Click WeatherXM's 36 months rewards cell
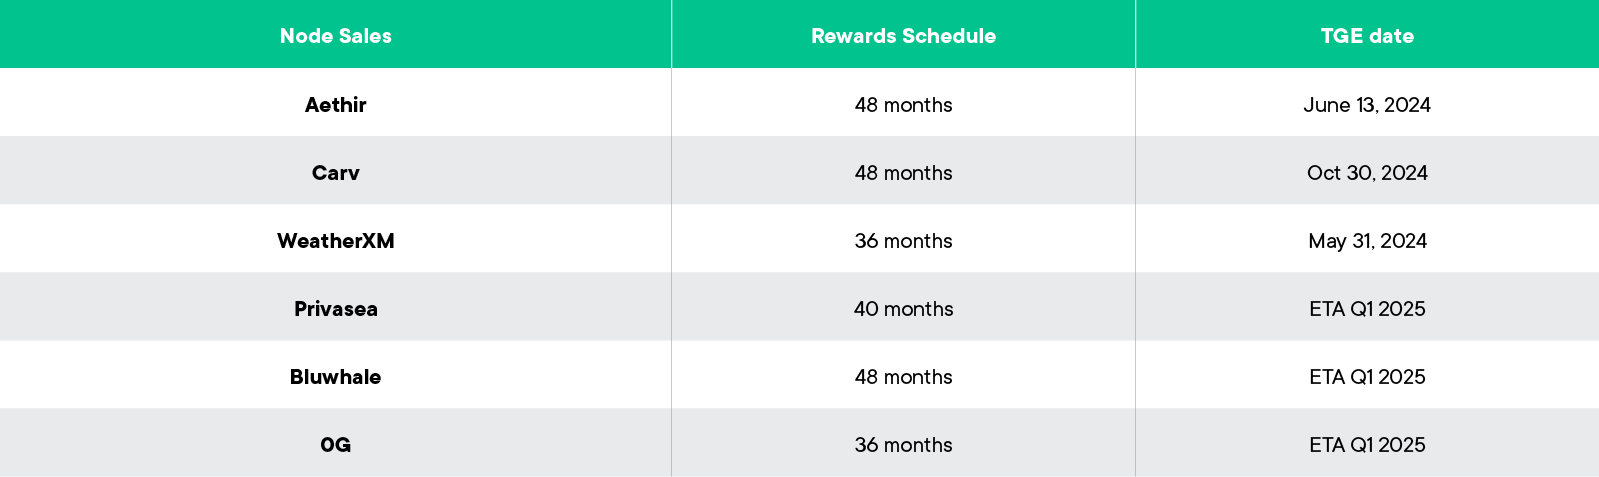This screenshot has width=1599, height=477. tap(903, 241)
